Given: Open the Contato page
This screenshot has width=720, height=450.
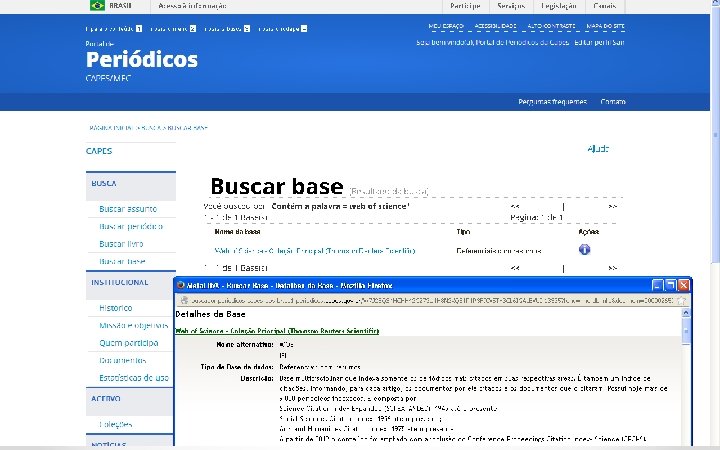Looking at the screenshot, I should click(613, 101).
